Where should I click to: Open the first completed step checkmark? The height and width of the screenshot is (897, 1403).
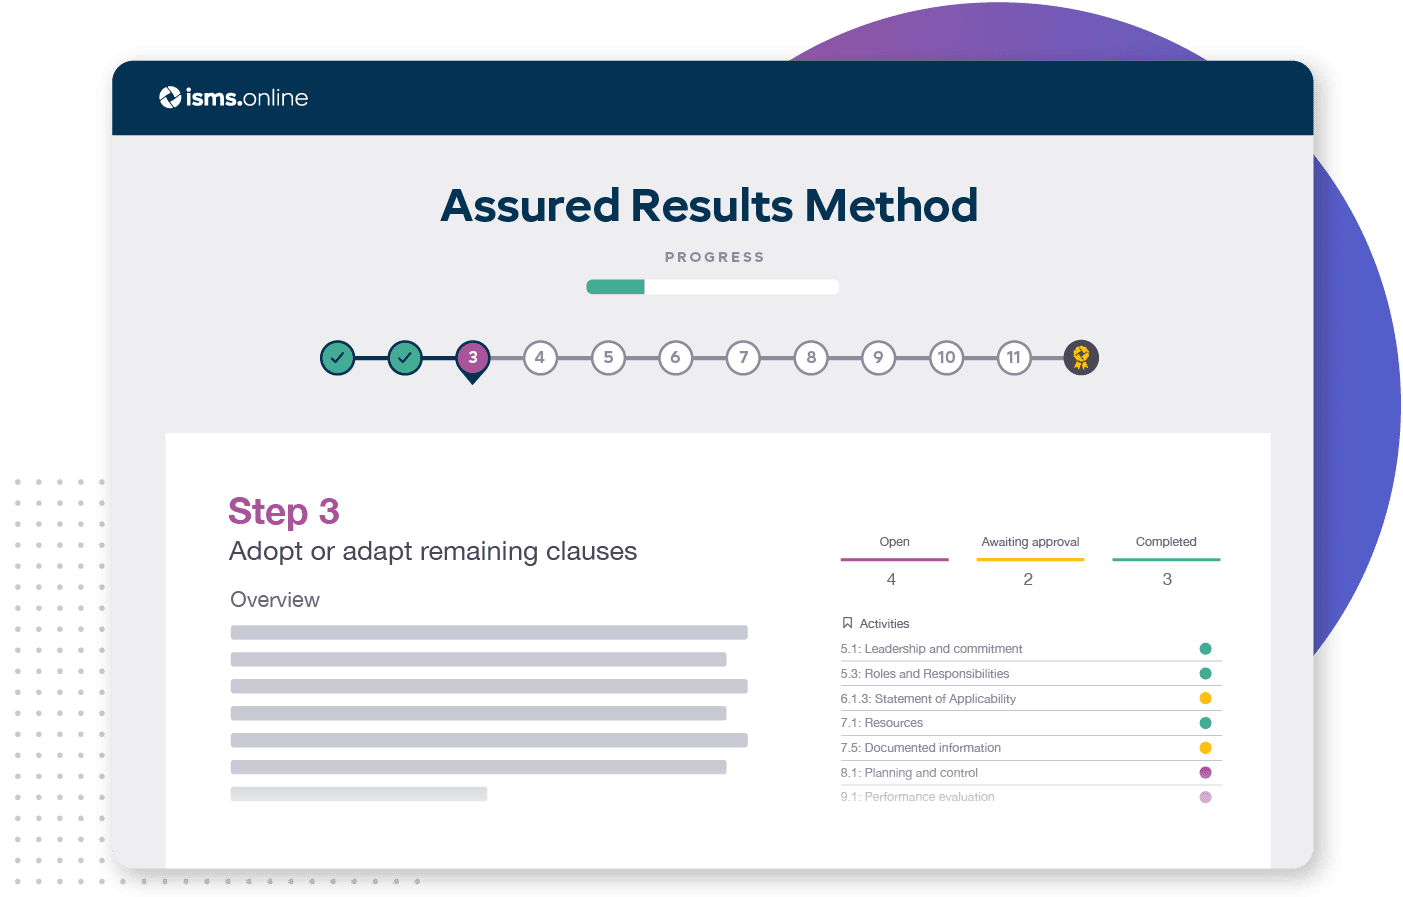click(x=337, y=357)
